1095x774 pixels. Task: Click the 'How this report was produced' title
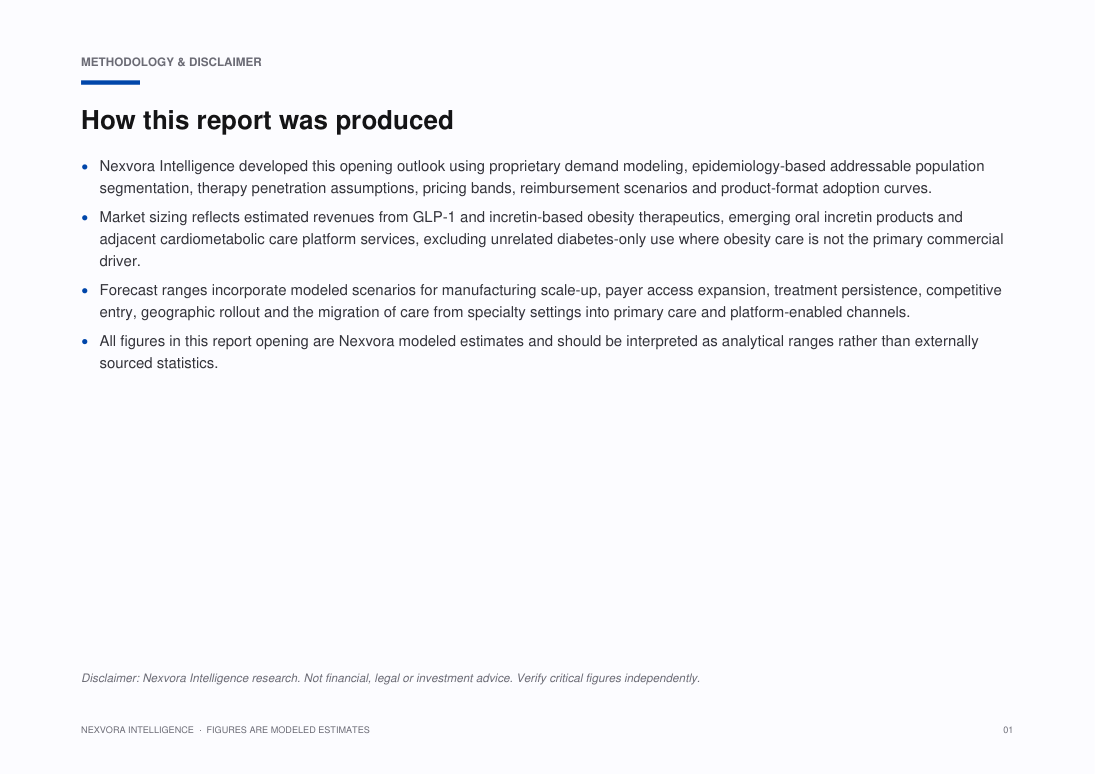tap(267, 120)
